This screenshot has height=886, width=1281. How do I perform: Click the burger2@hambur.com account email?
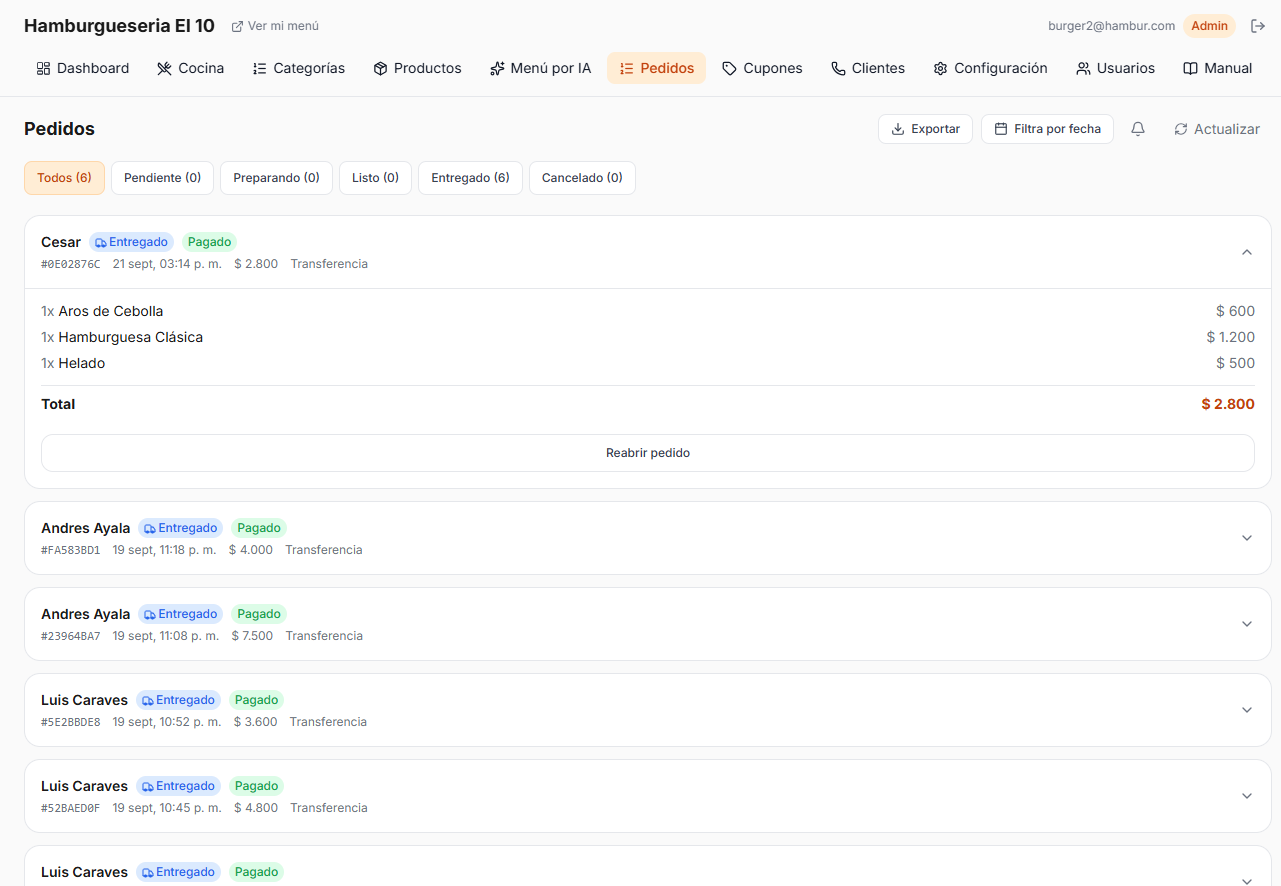(1111, 26)
